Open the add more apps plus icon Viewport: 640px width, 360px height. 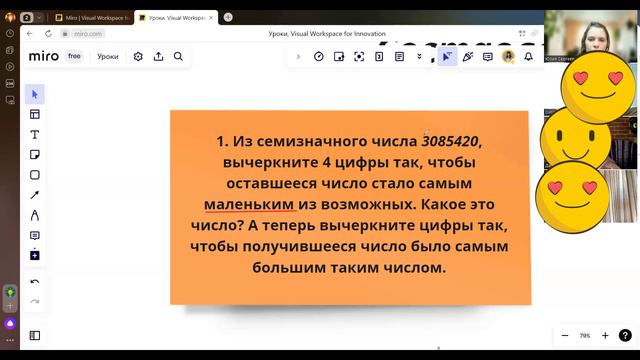click(x=35, y=255)
